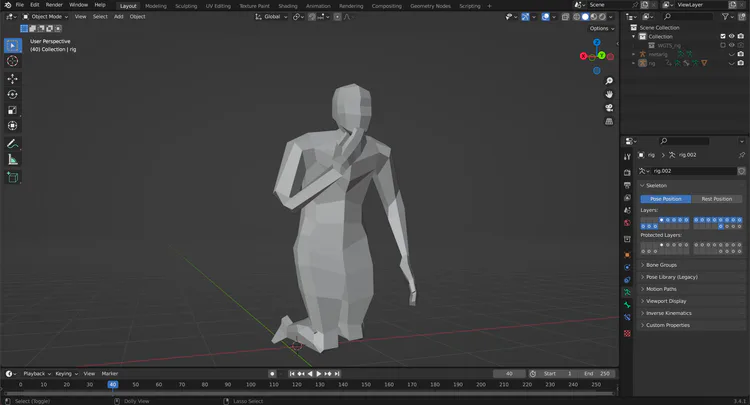This screenshot has width=750, height=405.
Task: Select the Select Box tool
Action: click(13, 45)
